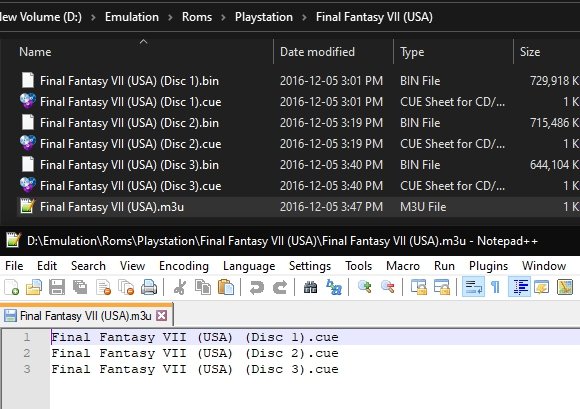Screen dimensions: 580x409
Task: Expand the chevron after Emulation breadcrumb
Action: pyautogui.click(x=170, y=17)
